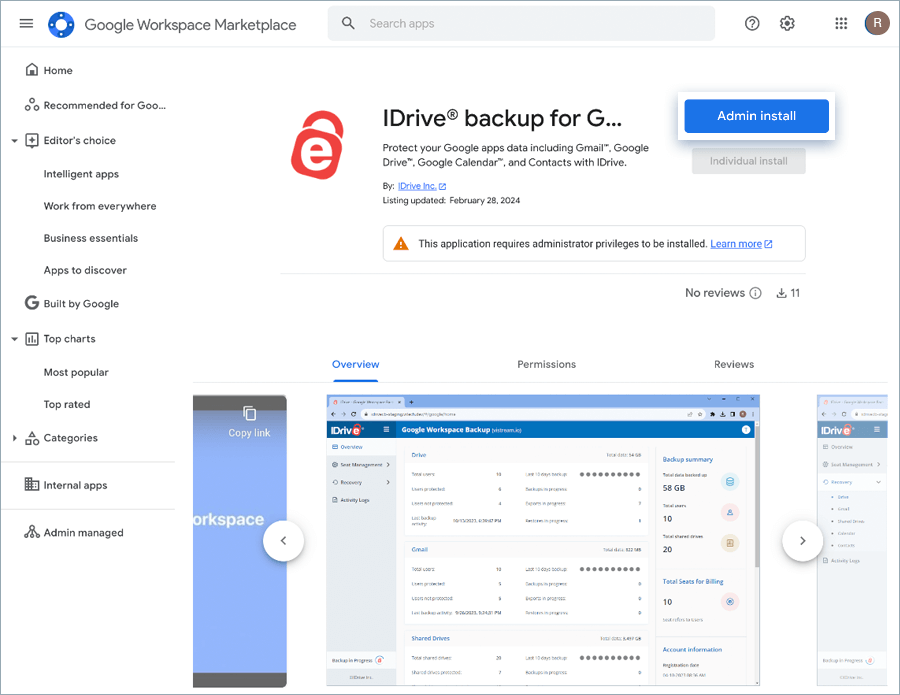
Task: Click the Listing updated February 28, 2024 text
Action: click(451, 200)
